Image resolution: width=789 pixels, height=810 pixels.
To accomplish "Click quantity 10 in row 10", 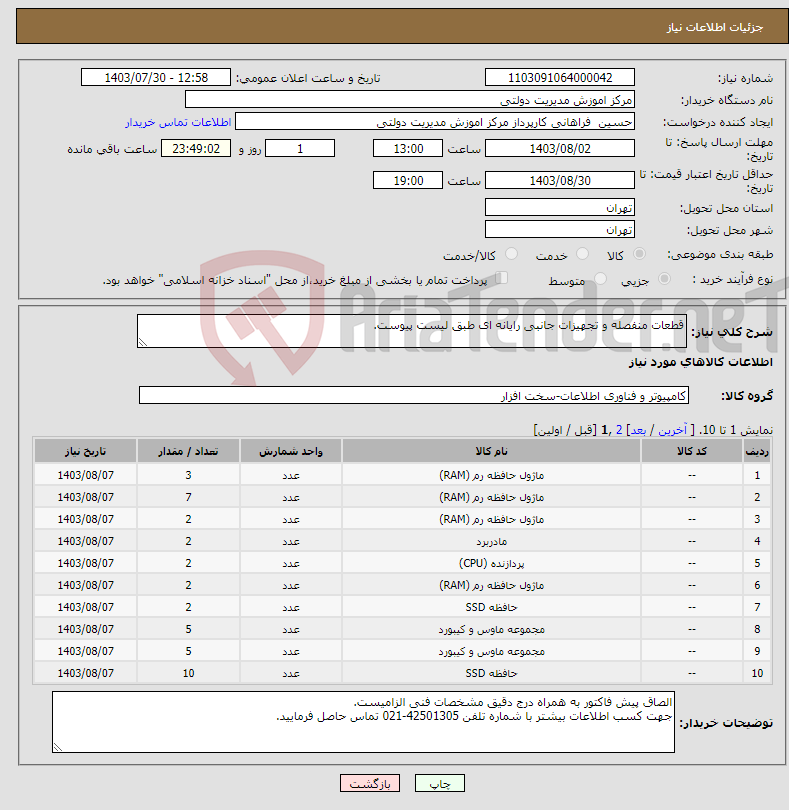I will pyautogui.click(x=188, y=674).
